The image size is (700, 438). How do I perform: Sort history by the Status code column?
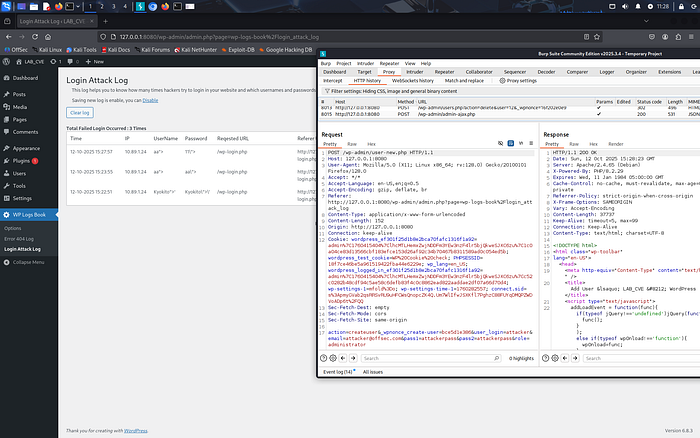pyautogui.click(x=649, y=102)
